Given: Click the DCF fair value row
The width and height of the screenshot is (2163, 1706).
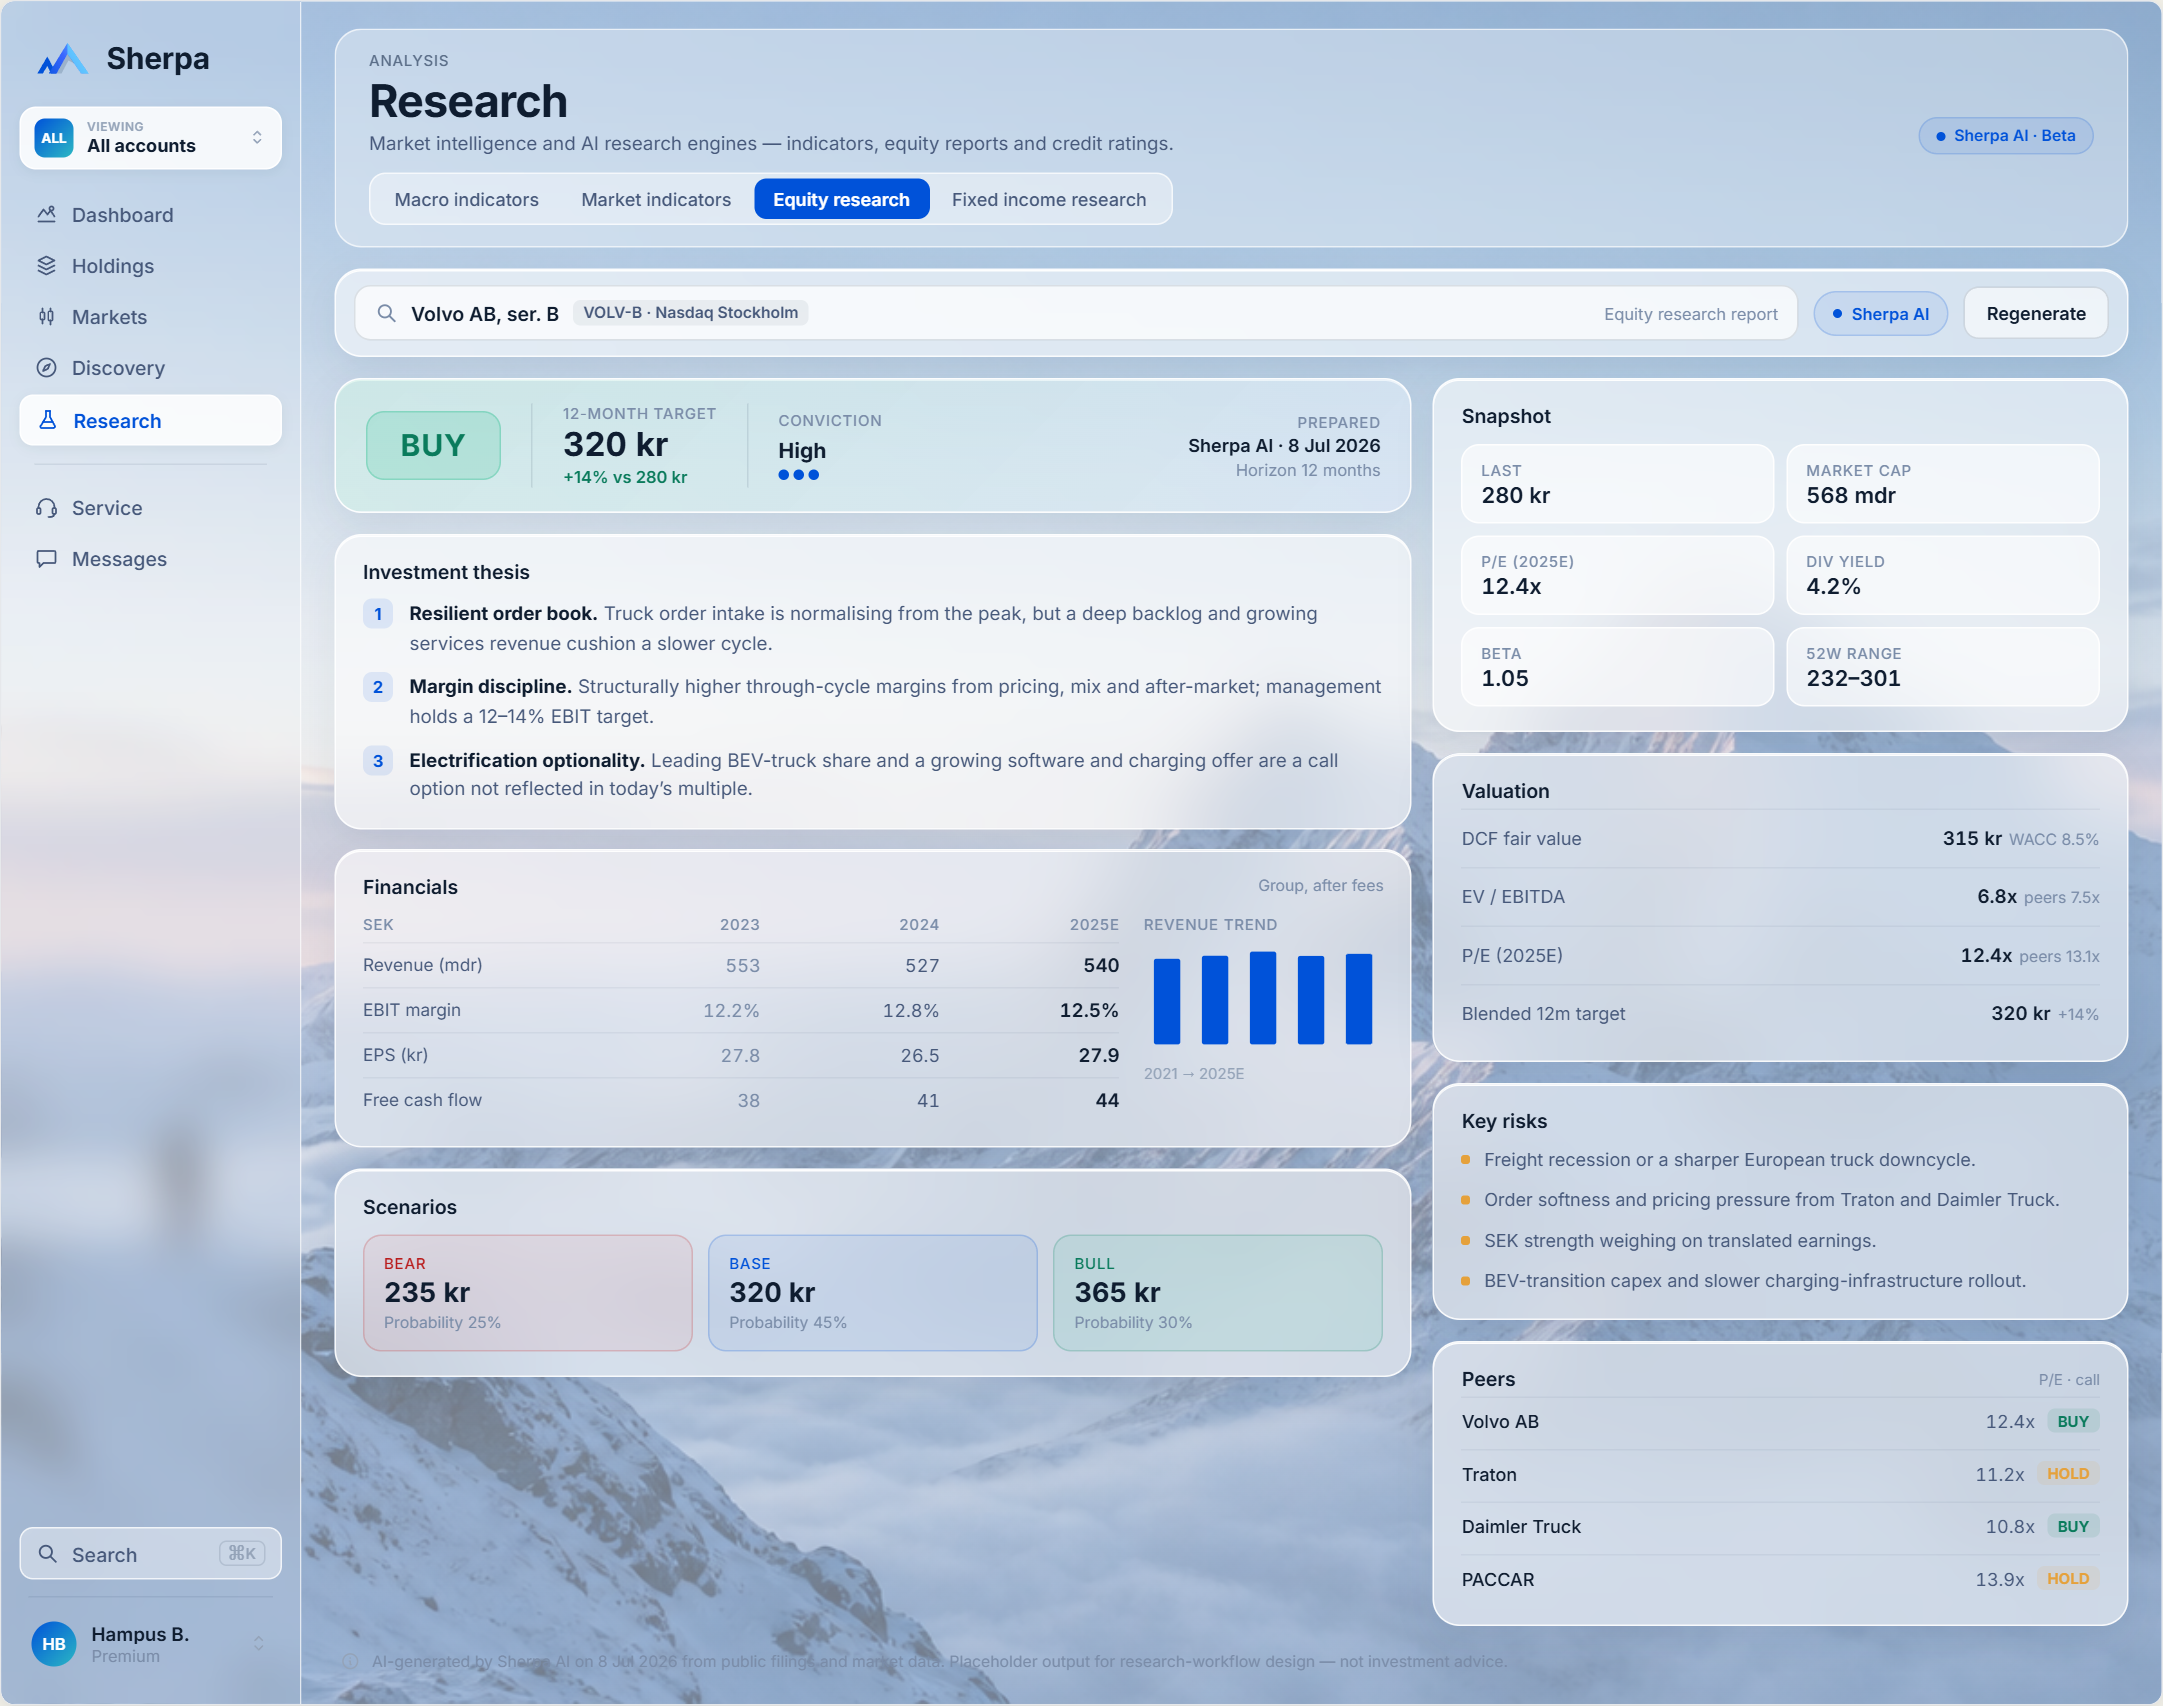Looking at the screenshot, I should (x=1780, y=839).
